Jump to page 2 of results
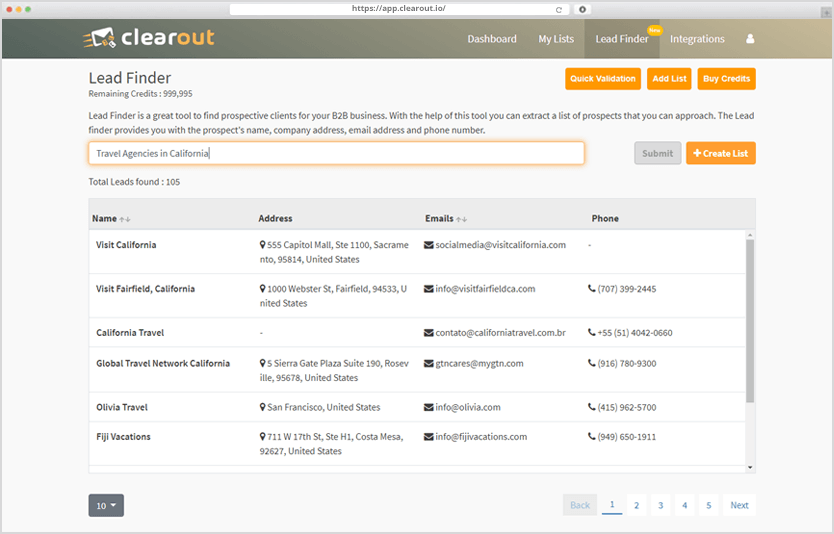834x534 pixels. coord(636,505)
